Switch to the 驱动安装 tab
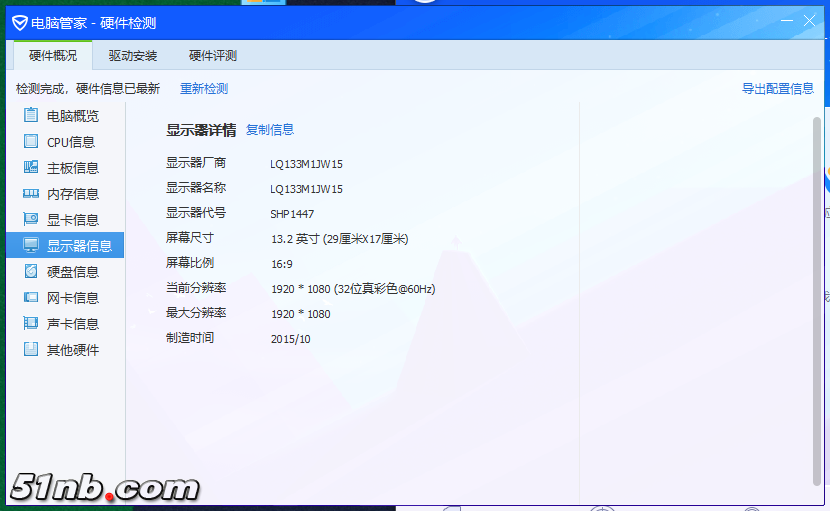Image resolution: width=830 pixels, height=511 pixels. coord(133,56)
